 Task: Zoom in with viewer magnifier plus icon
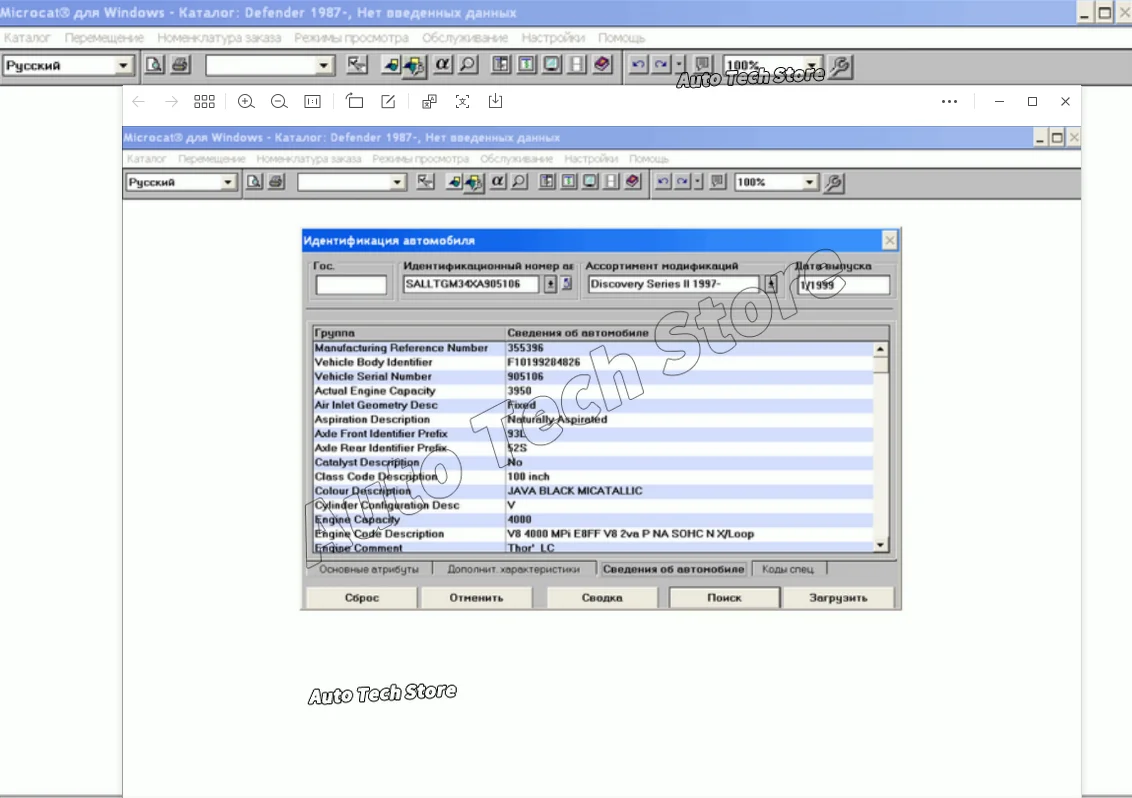[246, 102]
